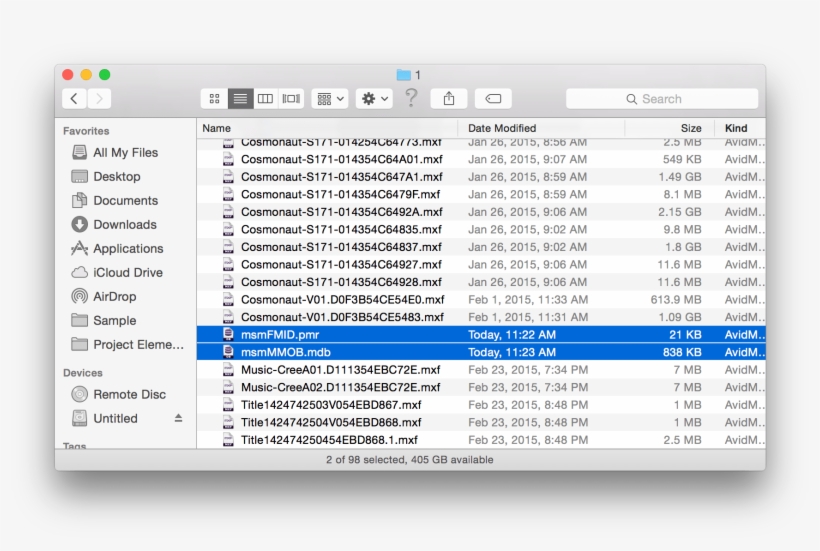Select file Cosmonaut-S171-014354C64A01.mxf

click(x=481, y=159)
